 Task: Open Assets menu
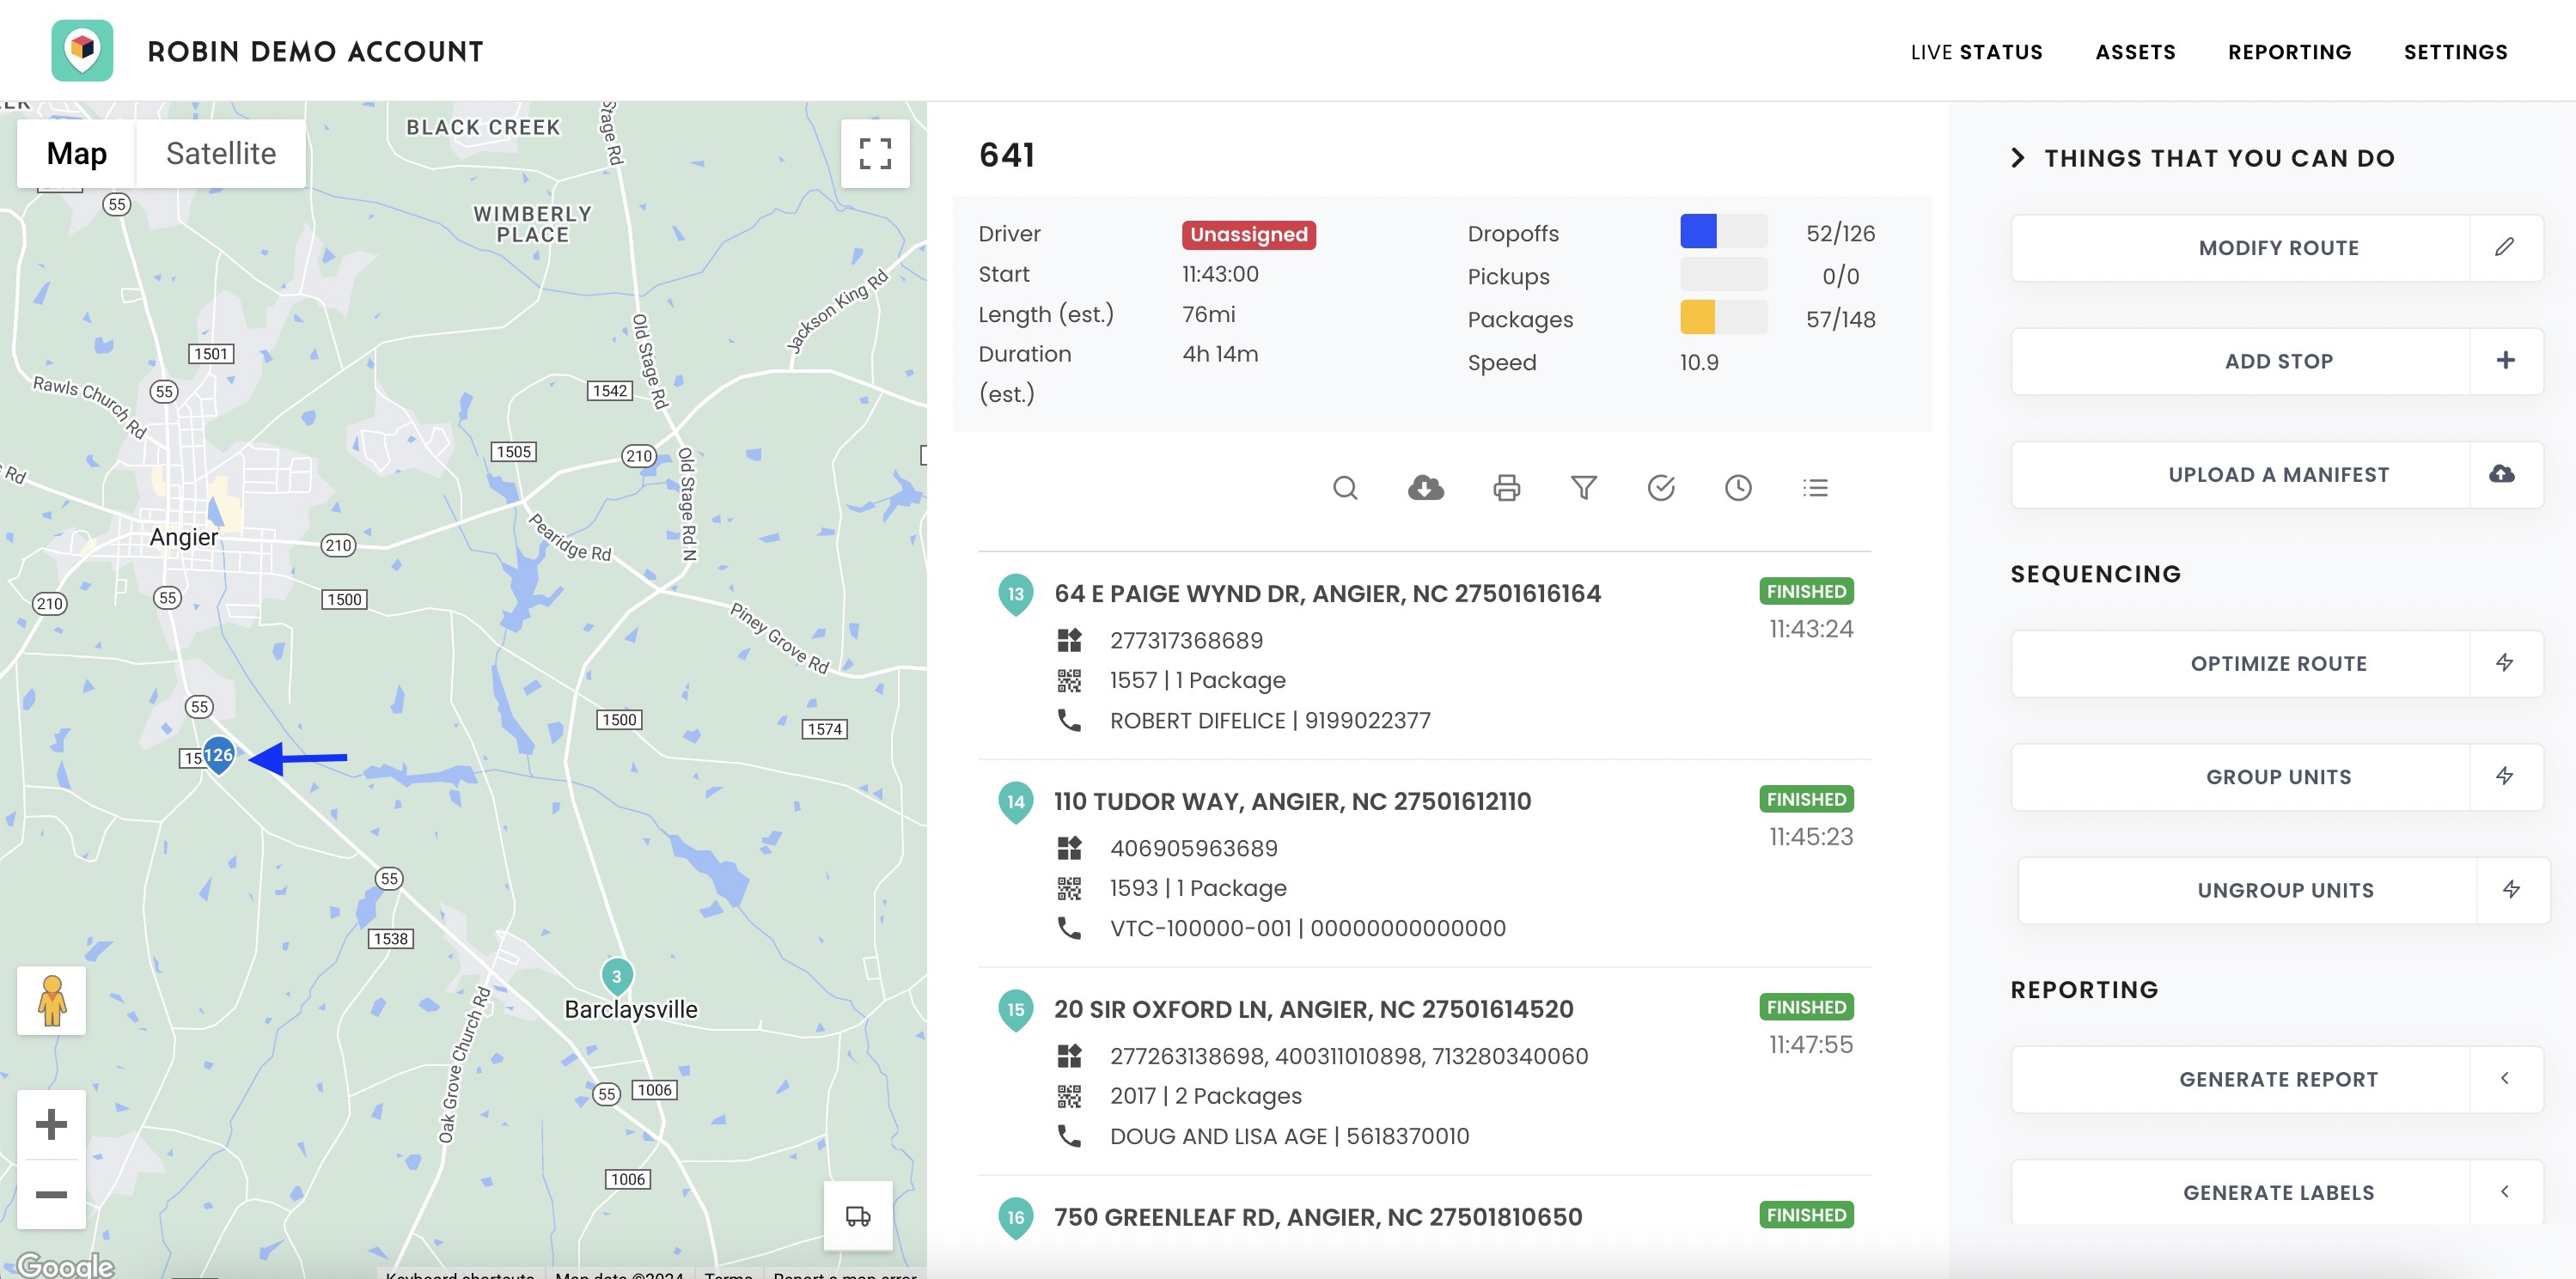tap(2135, 52)
